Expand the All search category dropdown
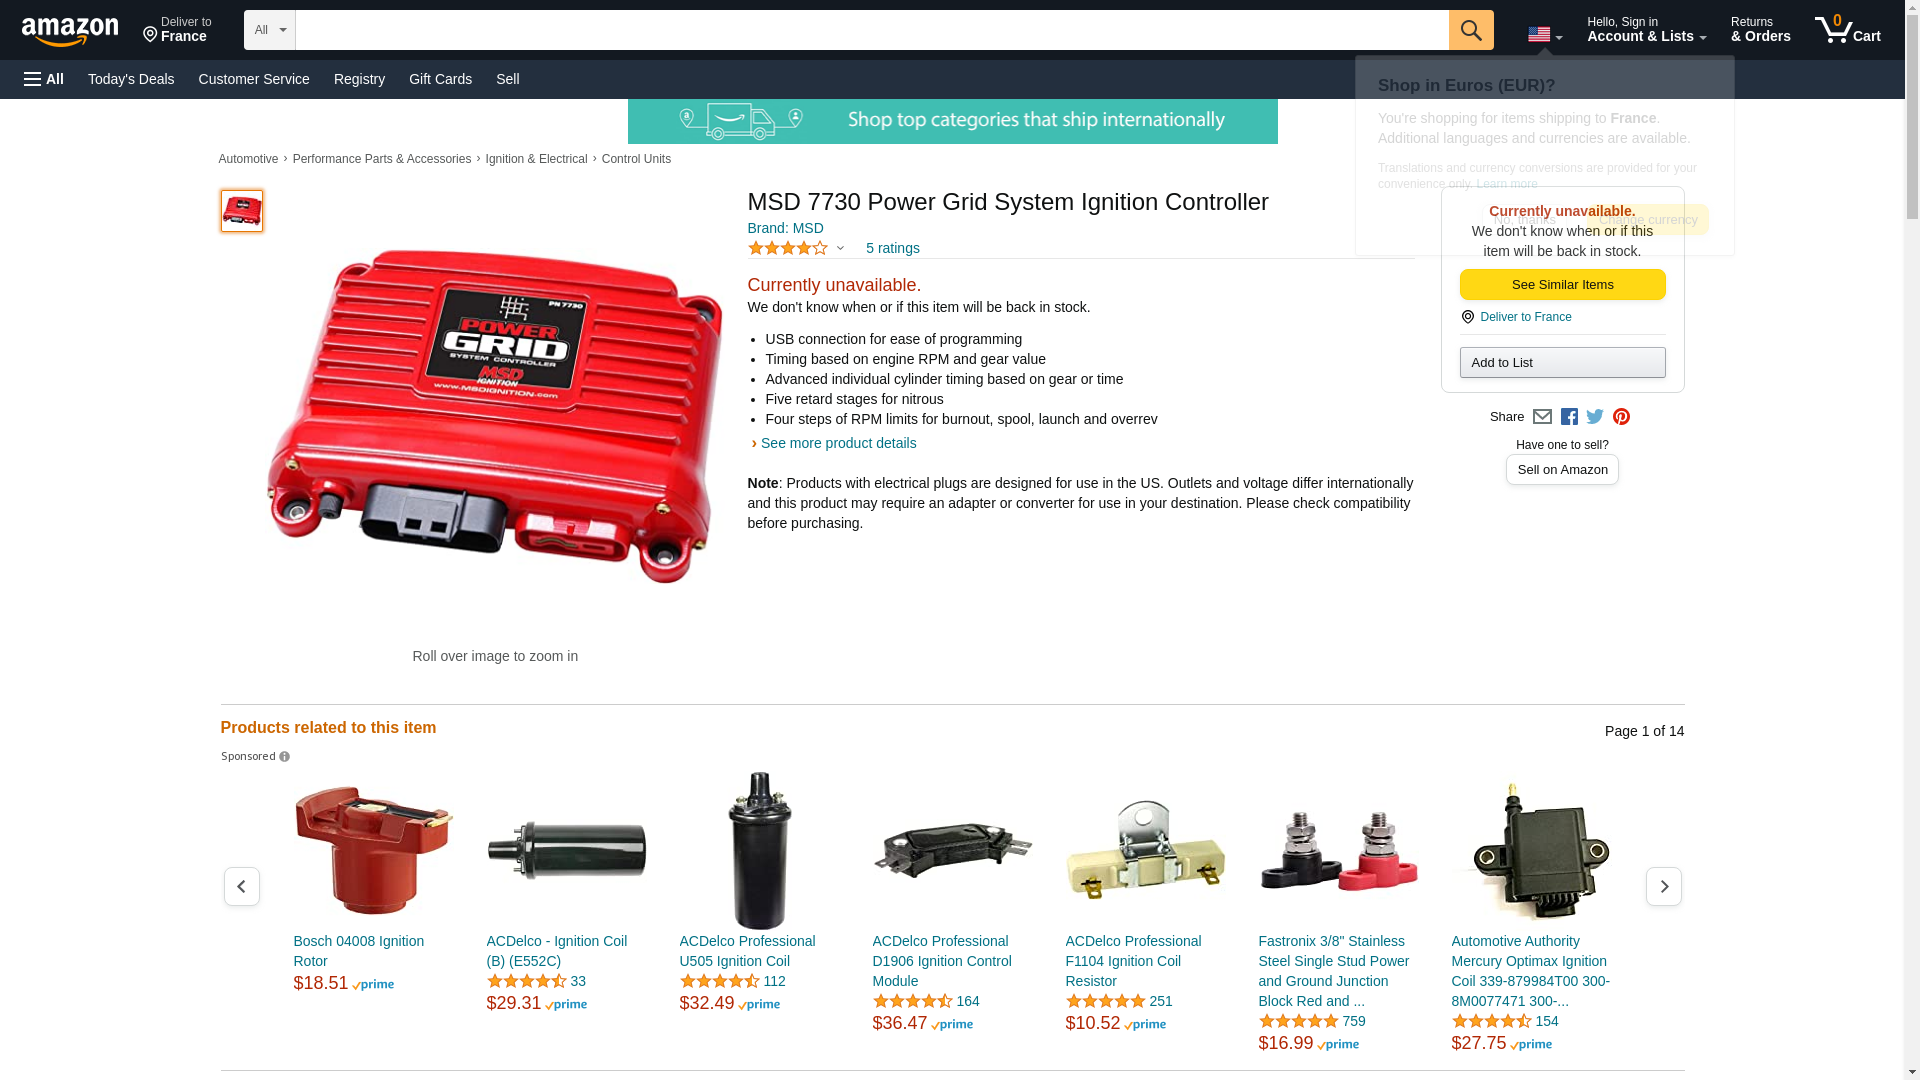The height and width of the screenshot is (1080, 1920). point(270,30)
